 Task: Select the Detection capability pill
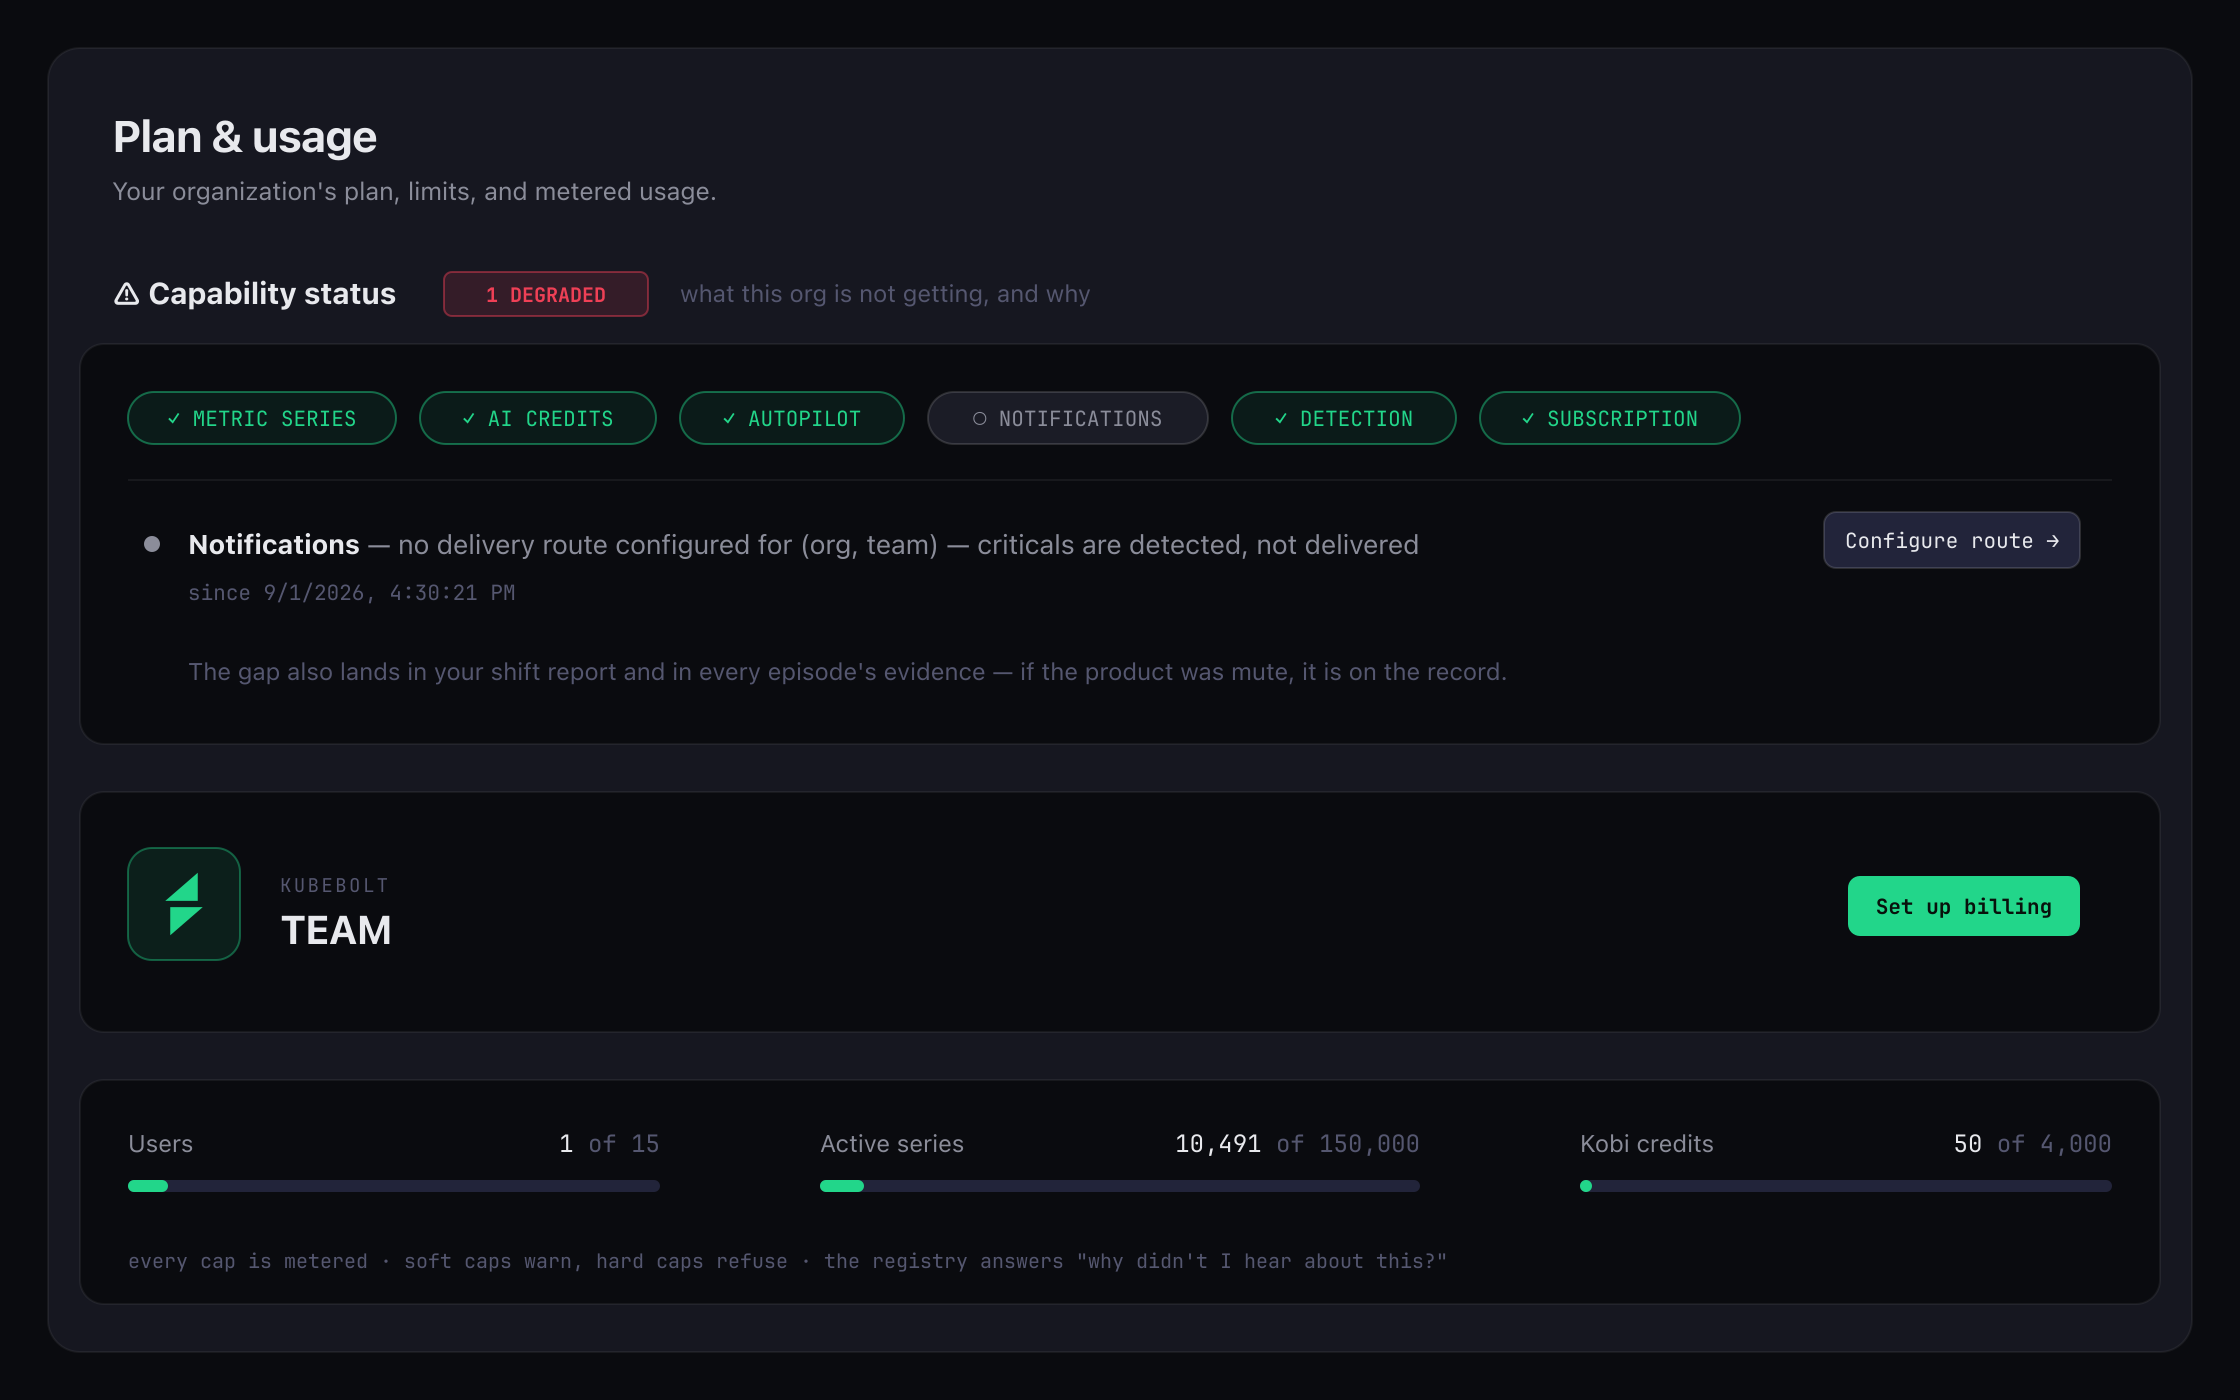(1344, 418)
